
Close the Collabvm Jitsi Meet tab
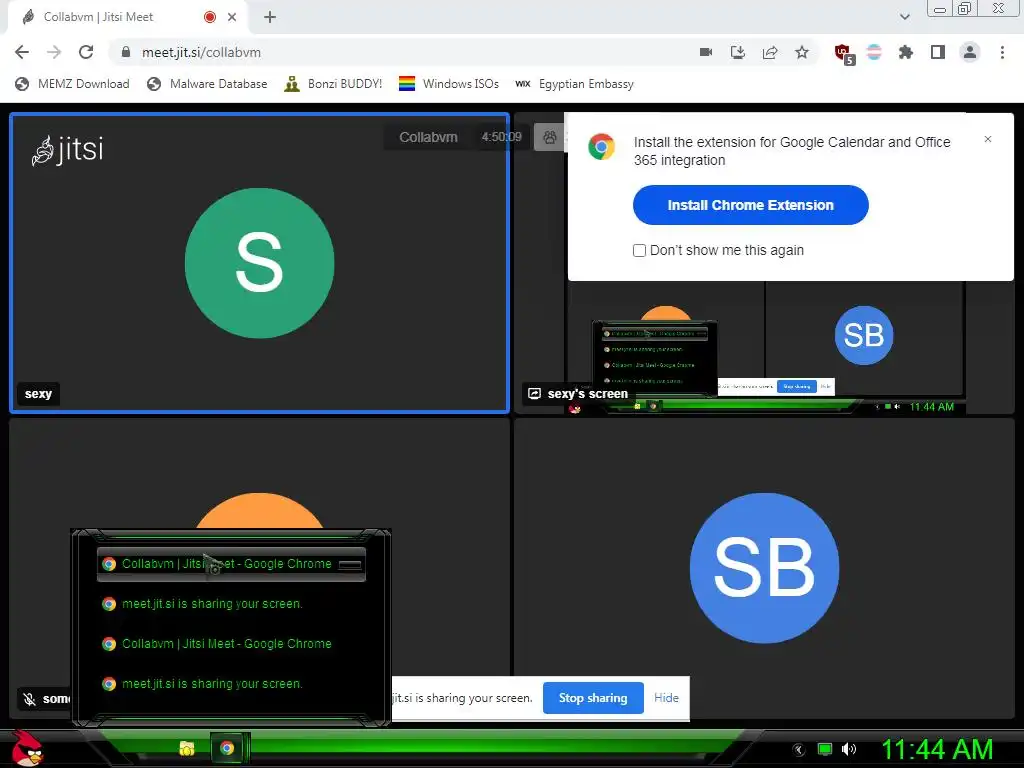click(x=232, y=17)
